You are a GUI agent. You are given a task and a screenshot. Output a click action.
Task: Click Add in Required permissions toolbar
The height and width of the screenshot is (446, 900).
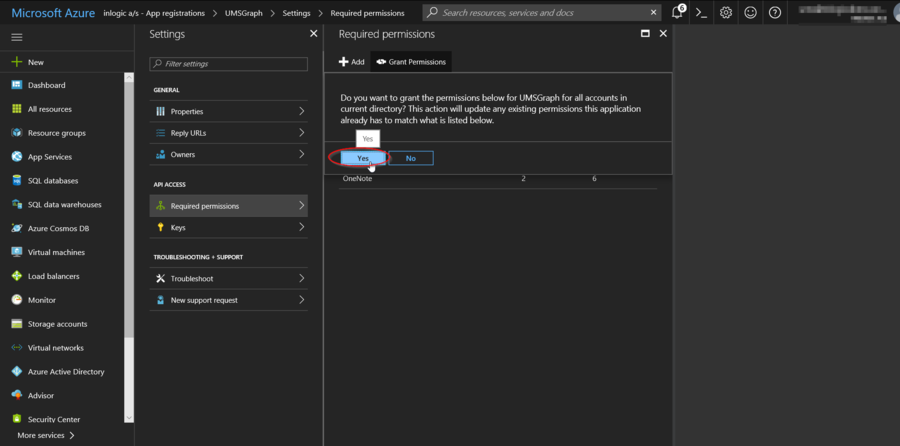351,62
